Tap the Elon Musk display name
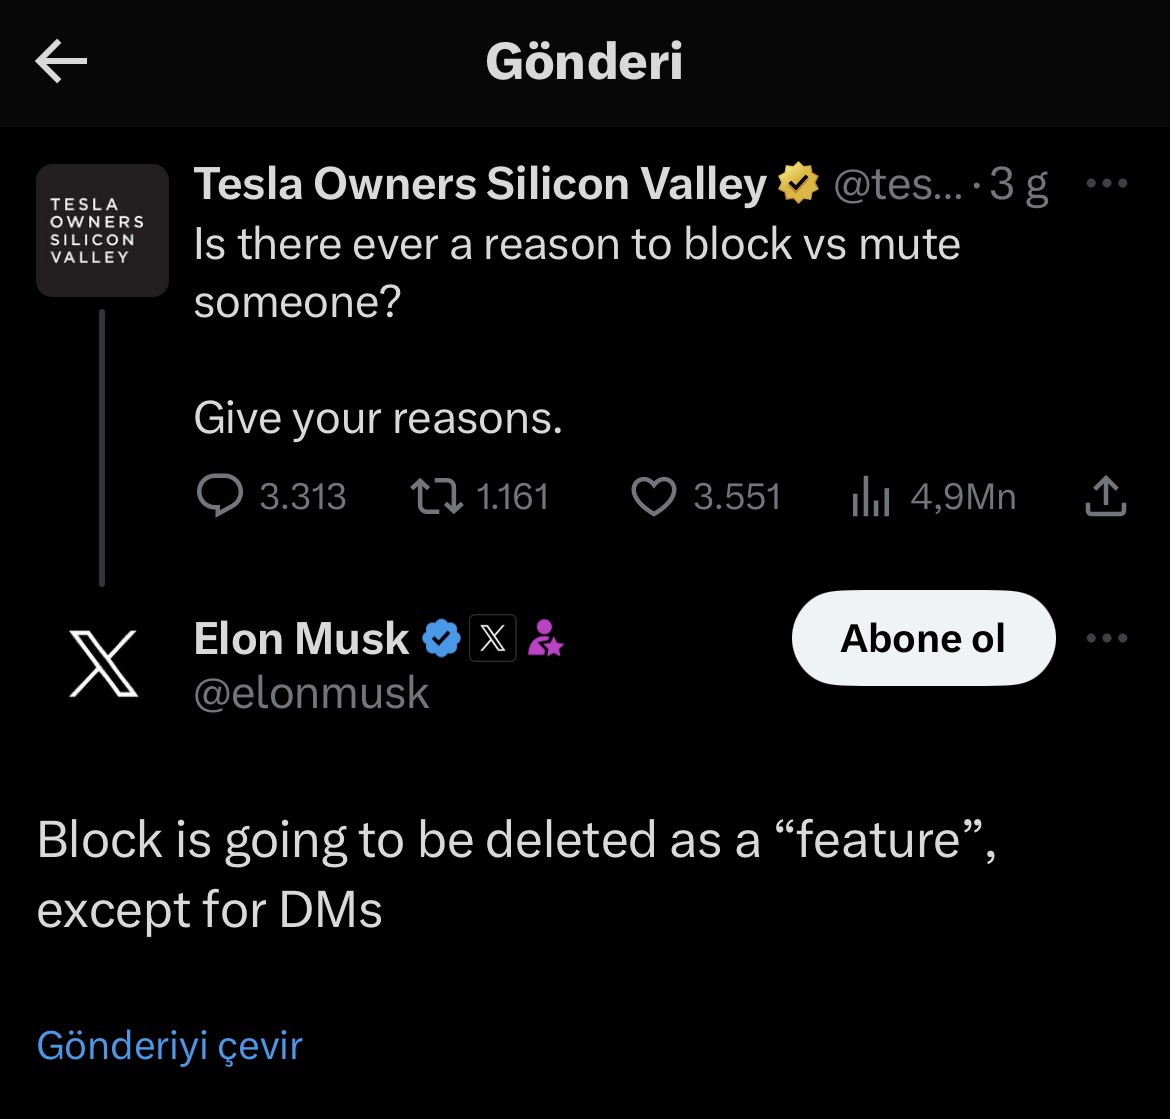This screenshot has height=1119, width=1170. coord(301,639)
